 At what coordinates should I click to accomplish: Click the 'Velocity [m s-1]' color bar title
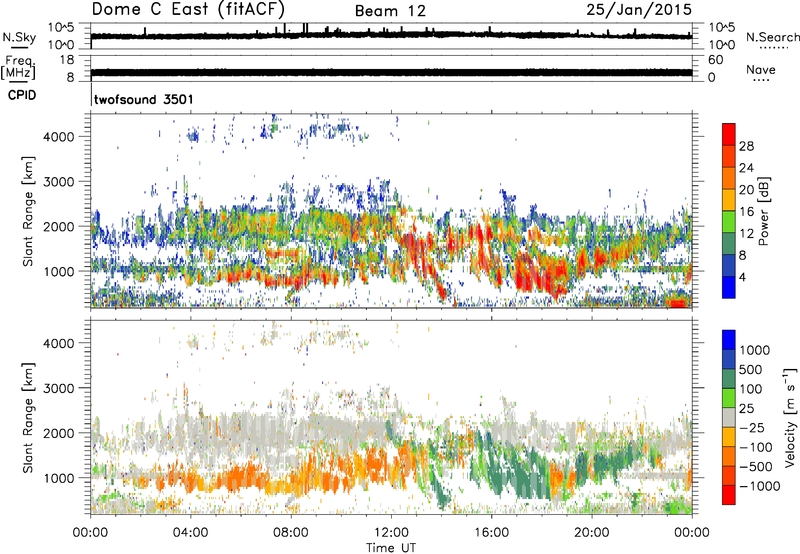click(791, 417)
